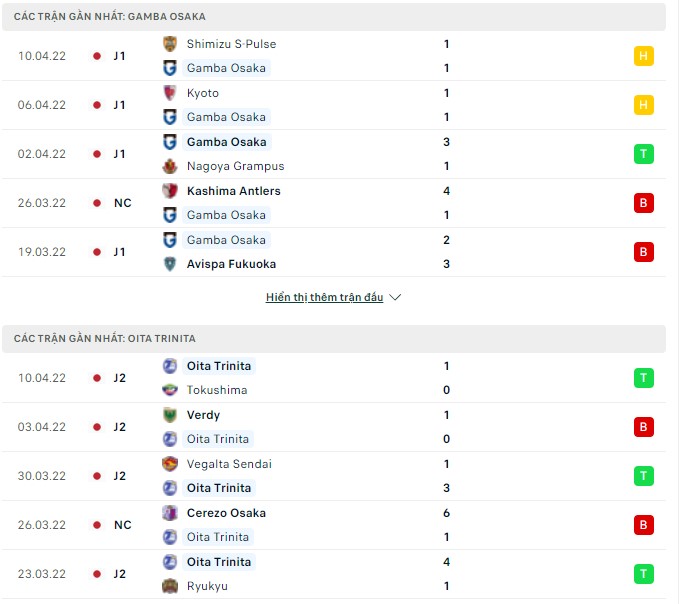This screenshot has width=679, height=604.
Task: Click red B badge for Verdy match
Action: (x=644, y=427)
